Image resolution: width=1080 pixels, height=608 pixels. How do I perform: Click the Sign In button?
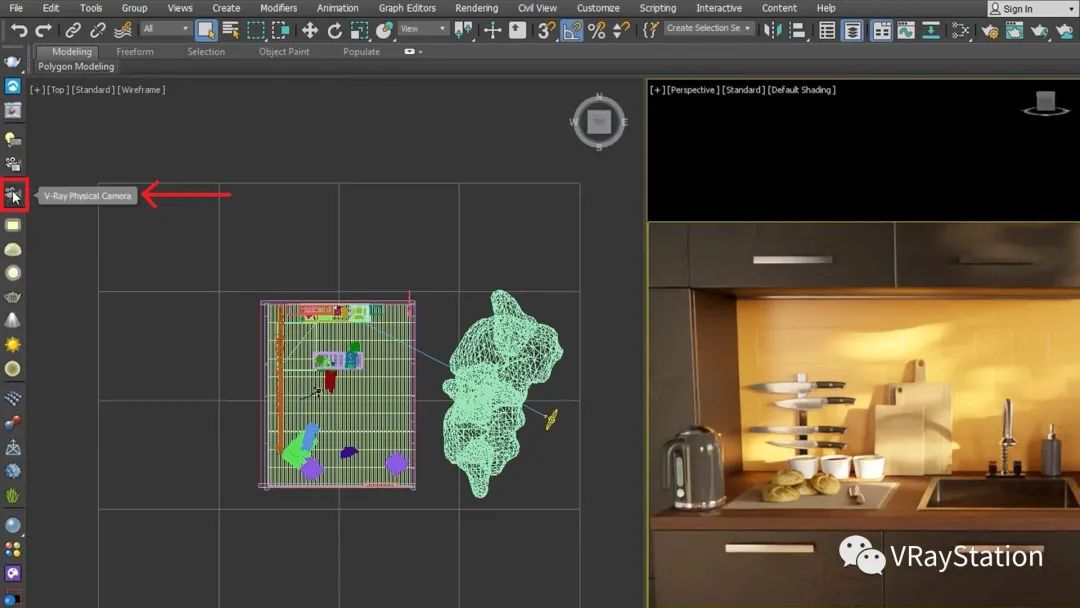tap(1018, 9)
